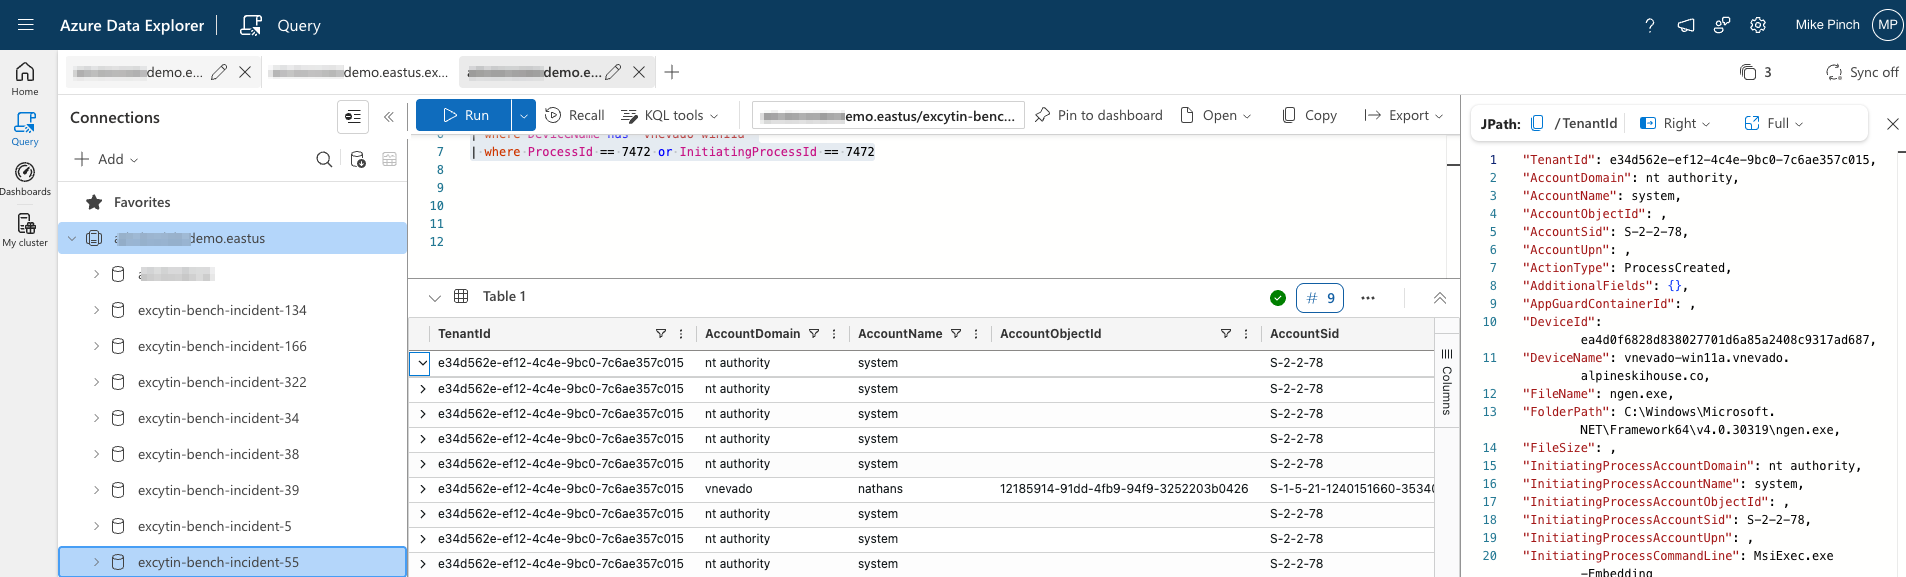Toggle filter on TenantId column
Image resolution: width=1906 pixels, height=577 pixels.
661,334
